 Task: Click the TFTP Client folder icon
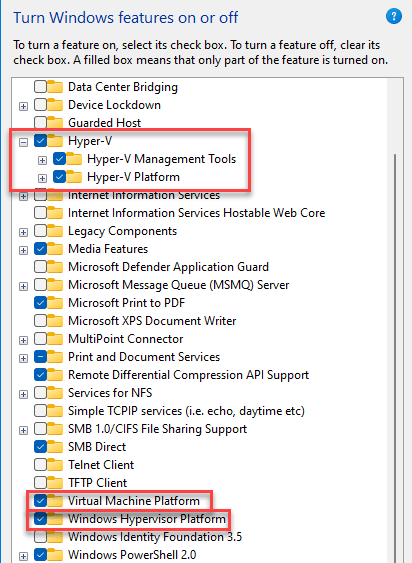pos(55,483)
